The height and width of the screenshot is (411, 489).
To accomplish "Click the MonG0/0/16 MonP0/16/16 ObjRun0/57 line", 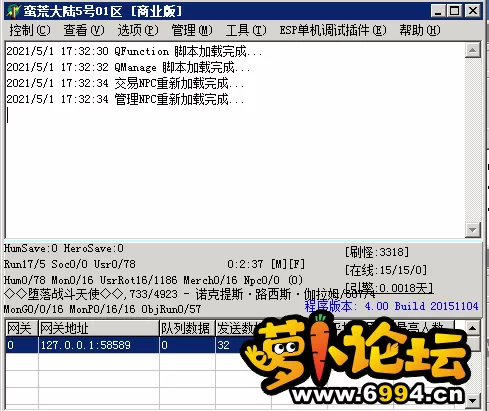I will [102, 309].
